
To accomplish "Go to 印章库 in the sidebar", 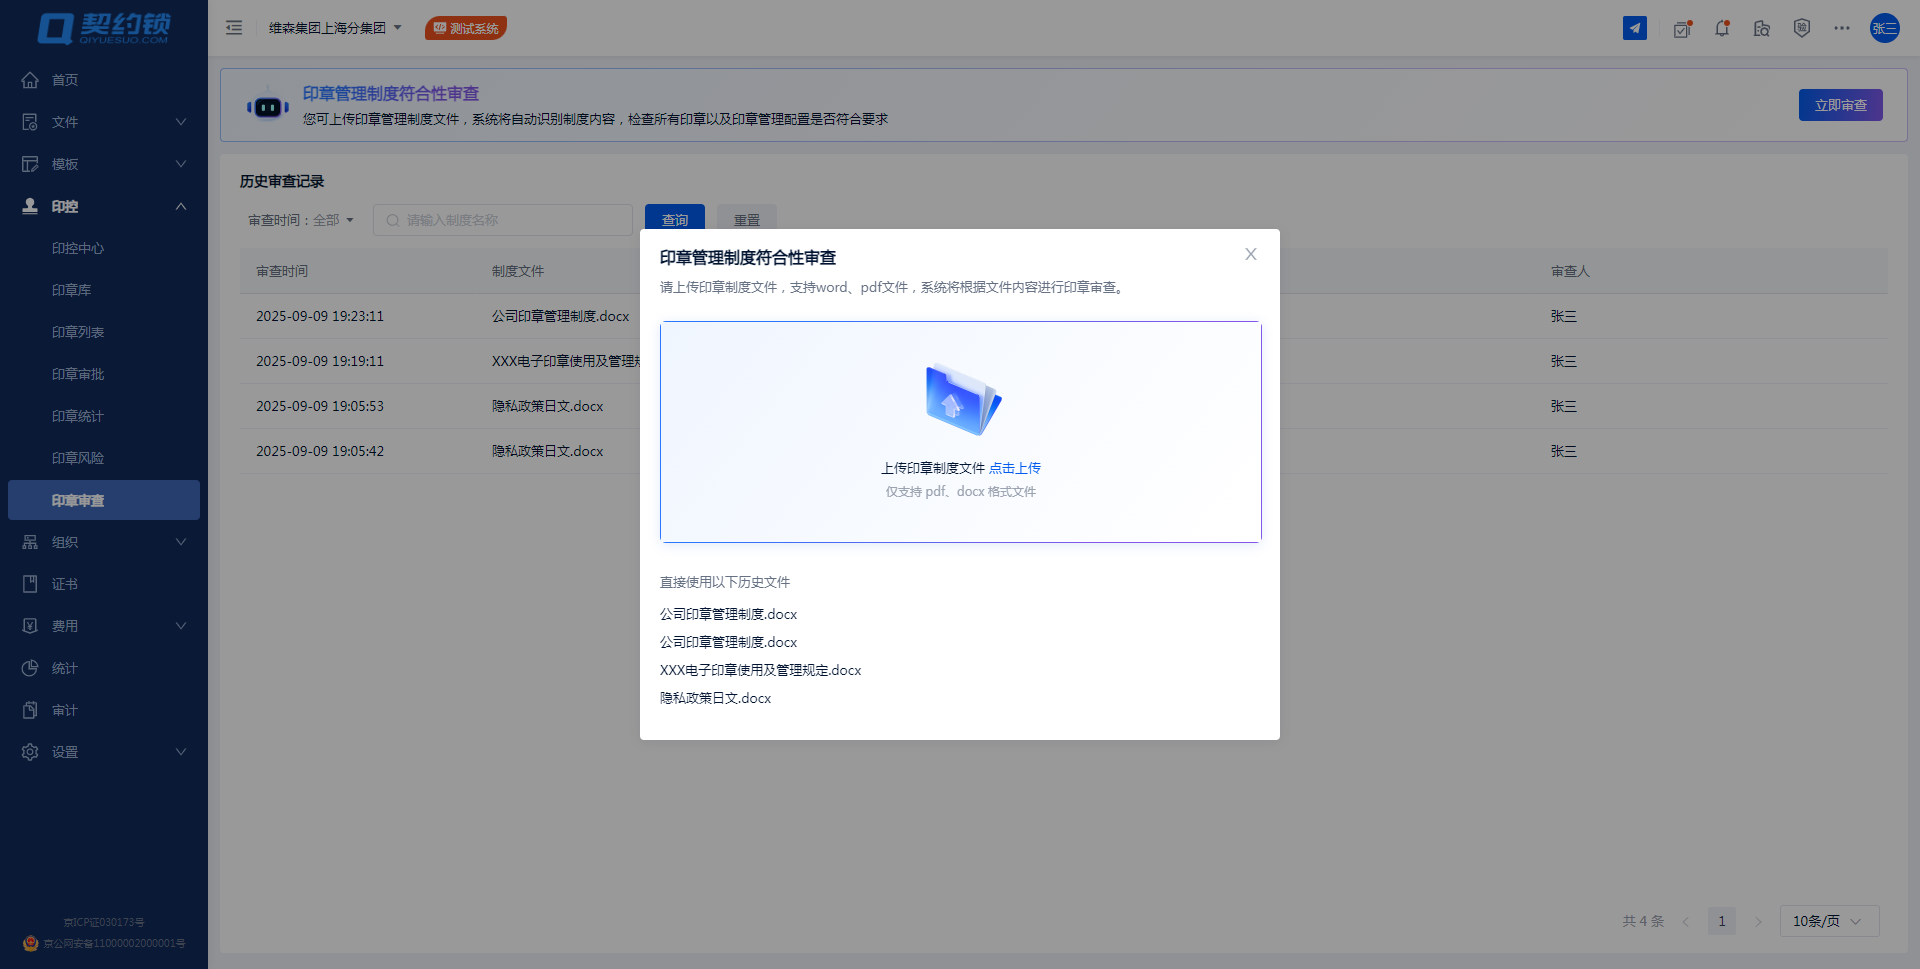I will point(72,290).
